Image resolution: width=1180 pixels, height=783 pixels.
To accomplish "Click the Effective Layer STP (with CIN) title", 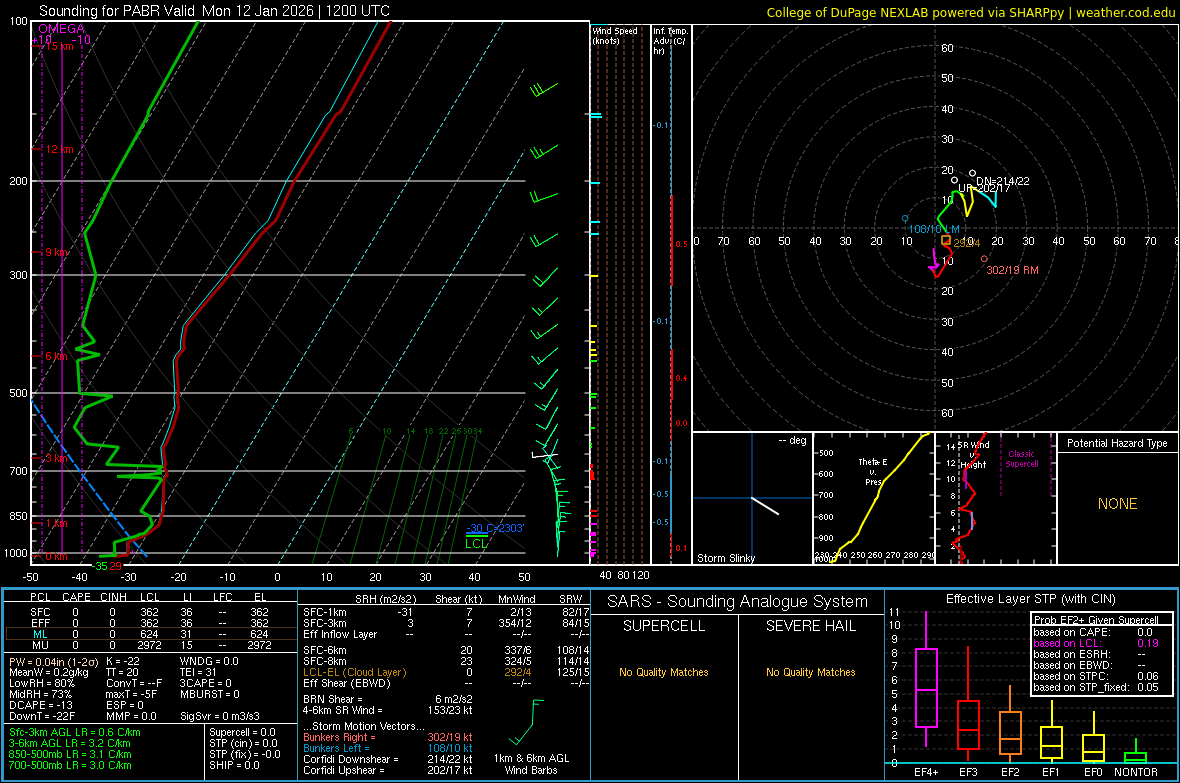I will pyautogui.click(x=1030, y=599).
